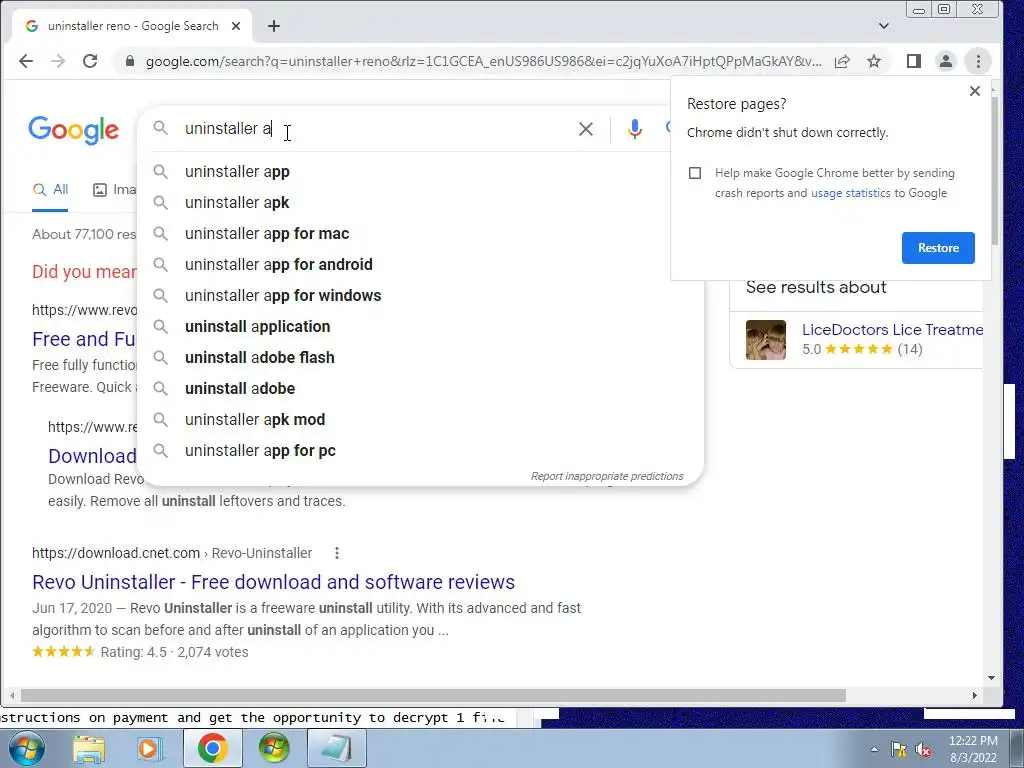
Task: Open the LiceDoctors Lice Treatment link
Action: coord(892,330)
